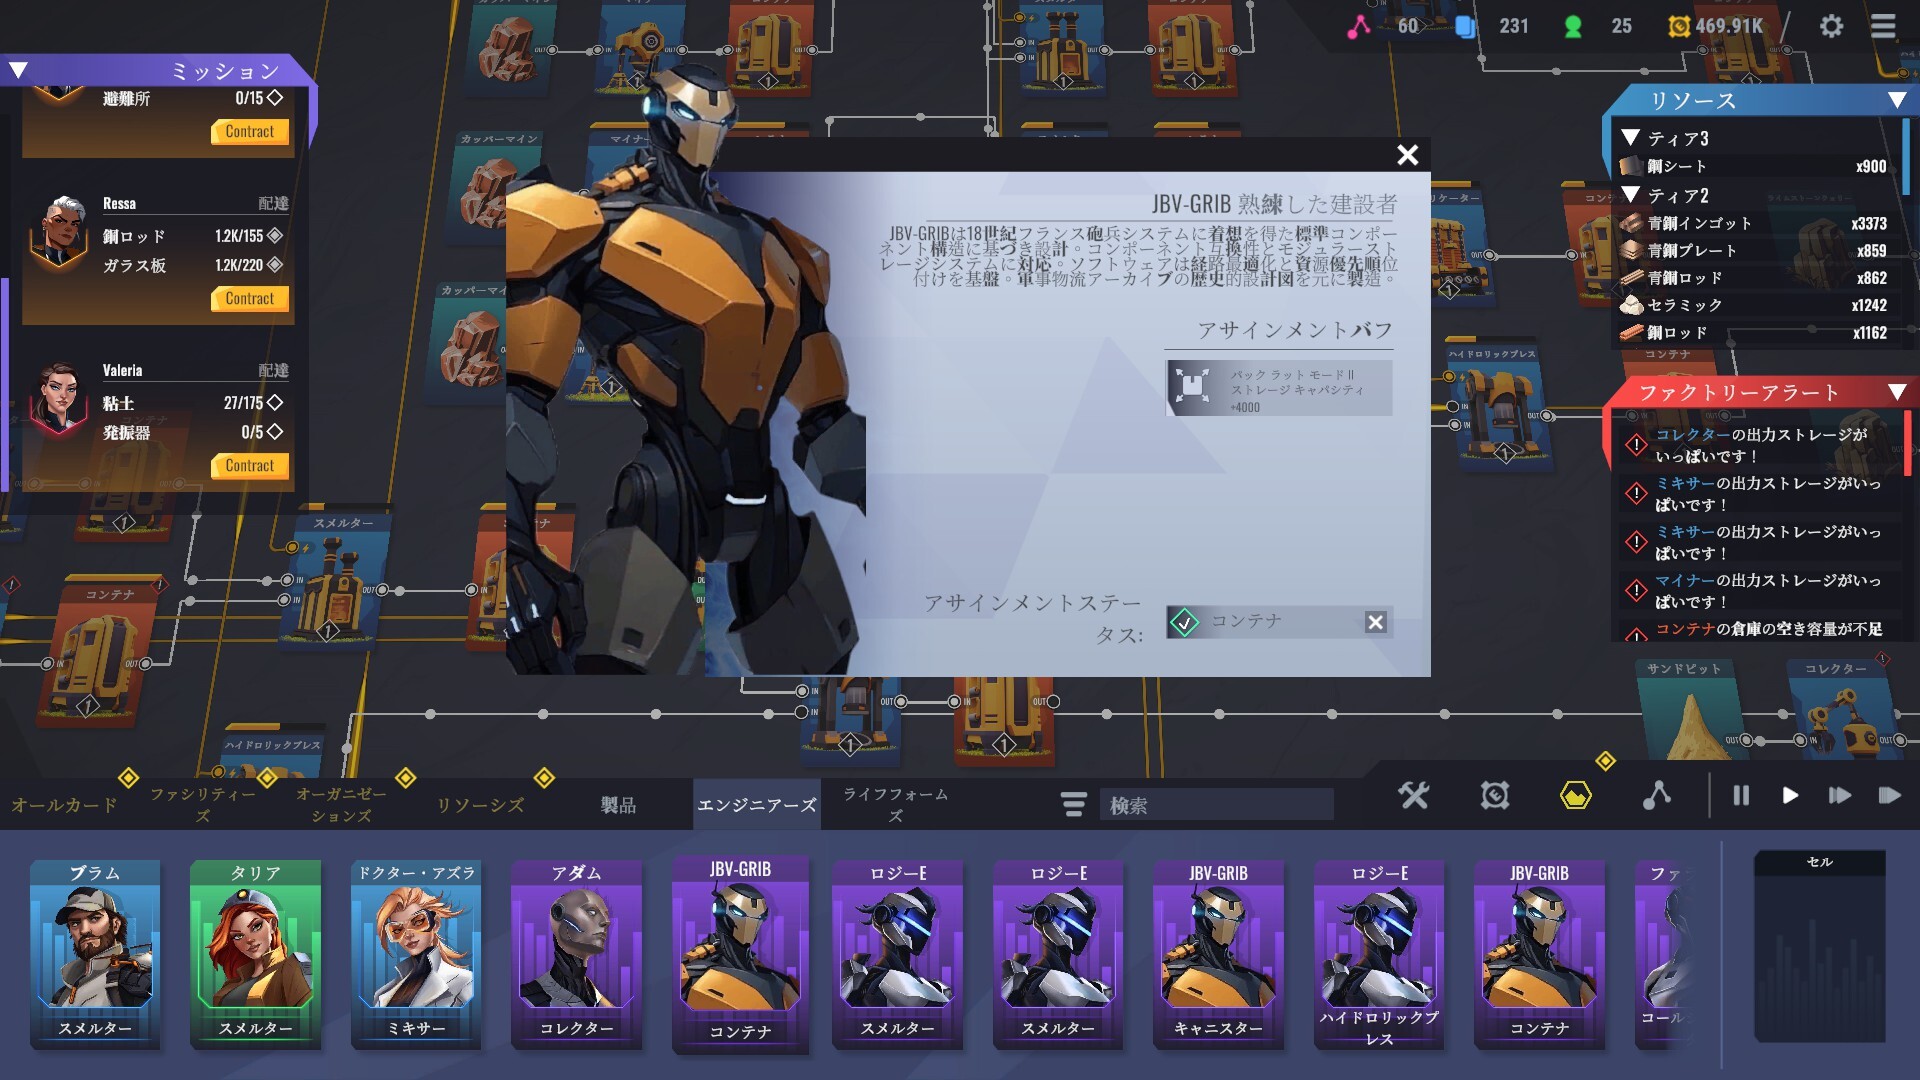The image size is (1920, 1080).
Task: Open the settings gear icon
Action: tap(1831, 26)
